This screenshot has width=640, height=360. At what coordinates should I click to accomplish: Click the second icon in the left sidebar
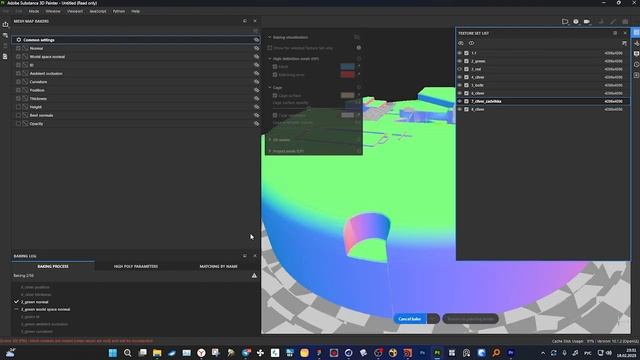point(5,35)
